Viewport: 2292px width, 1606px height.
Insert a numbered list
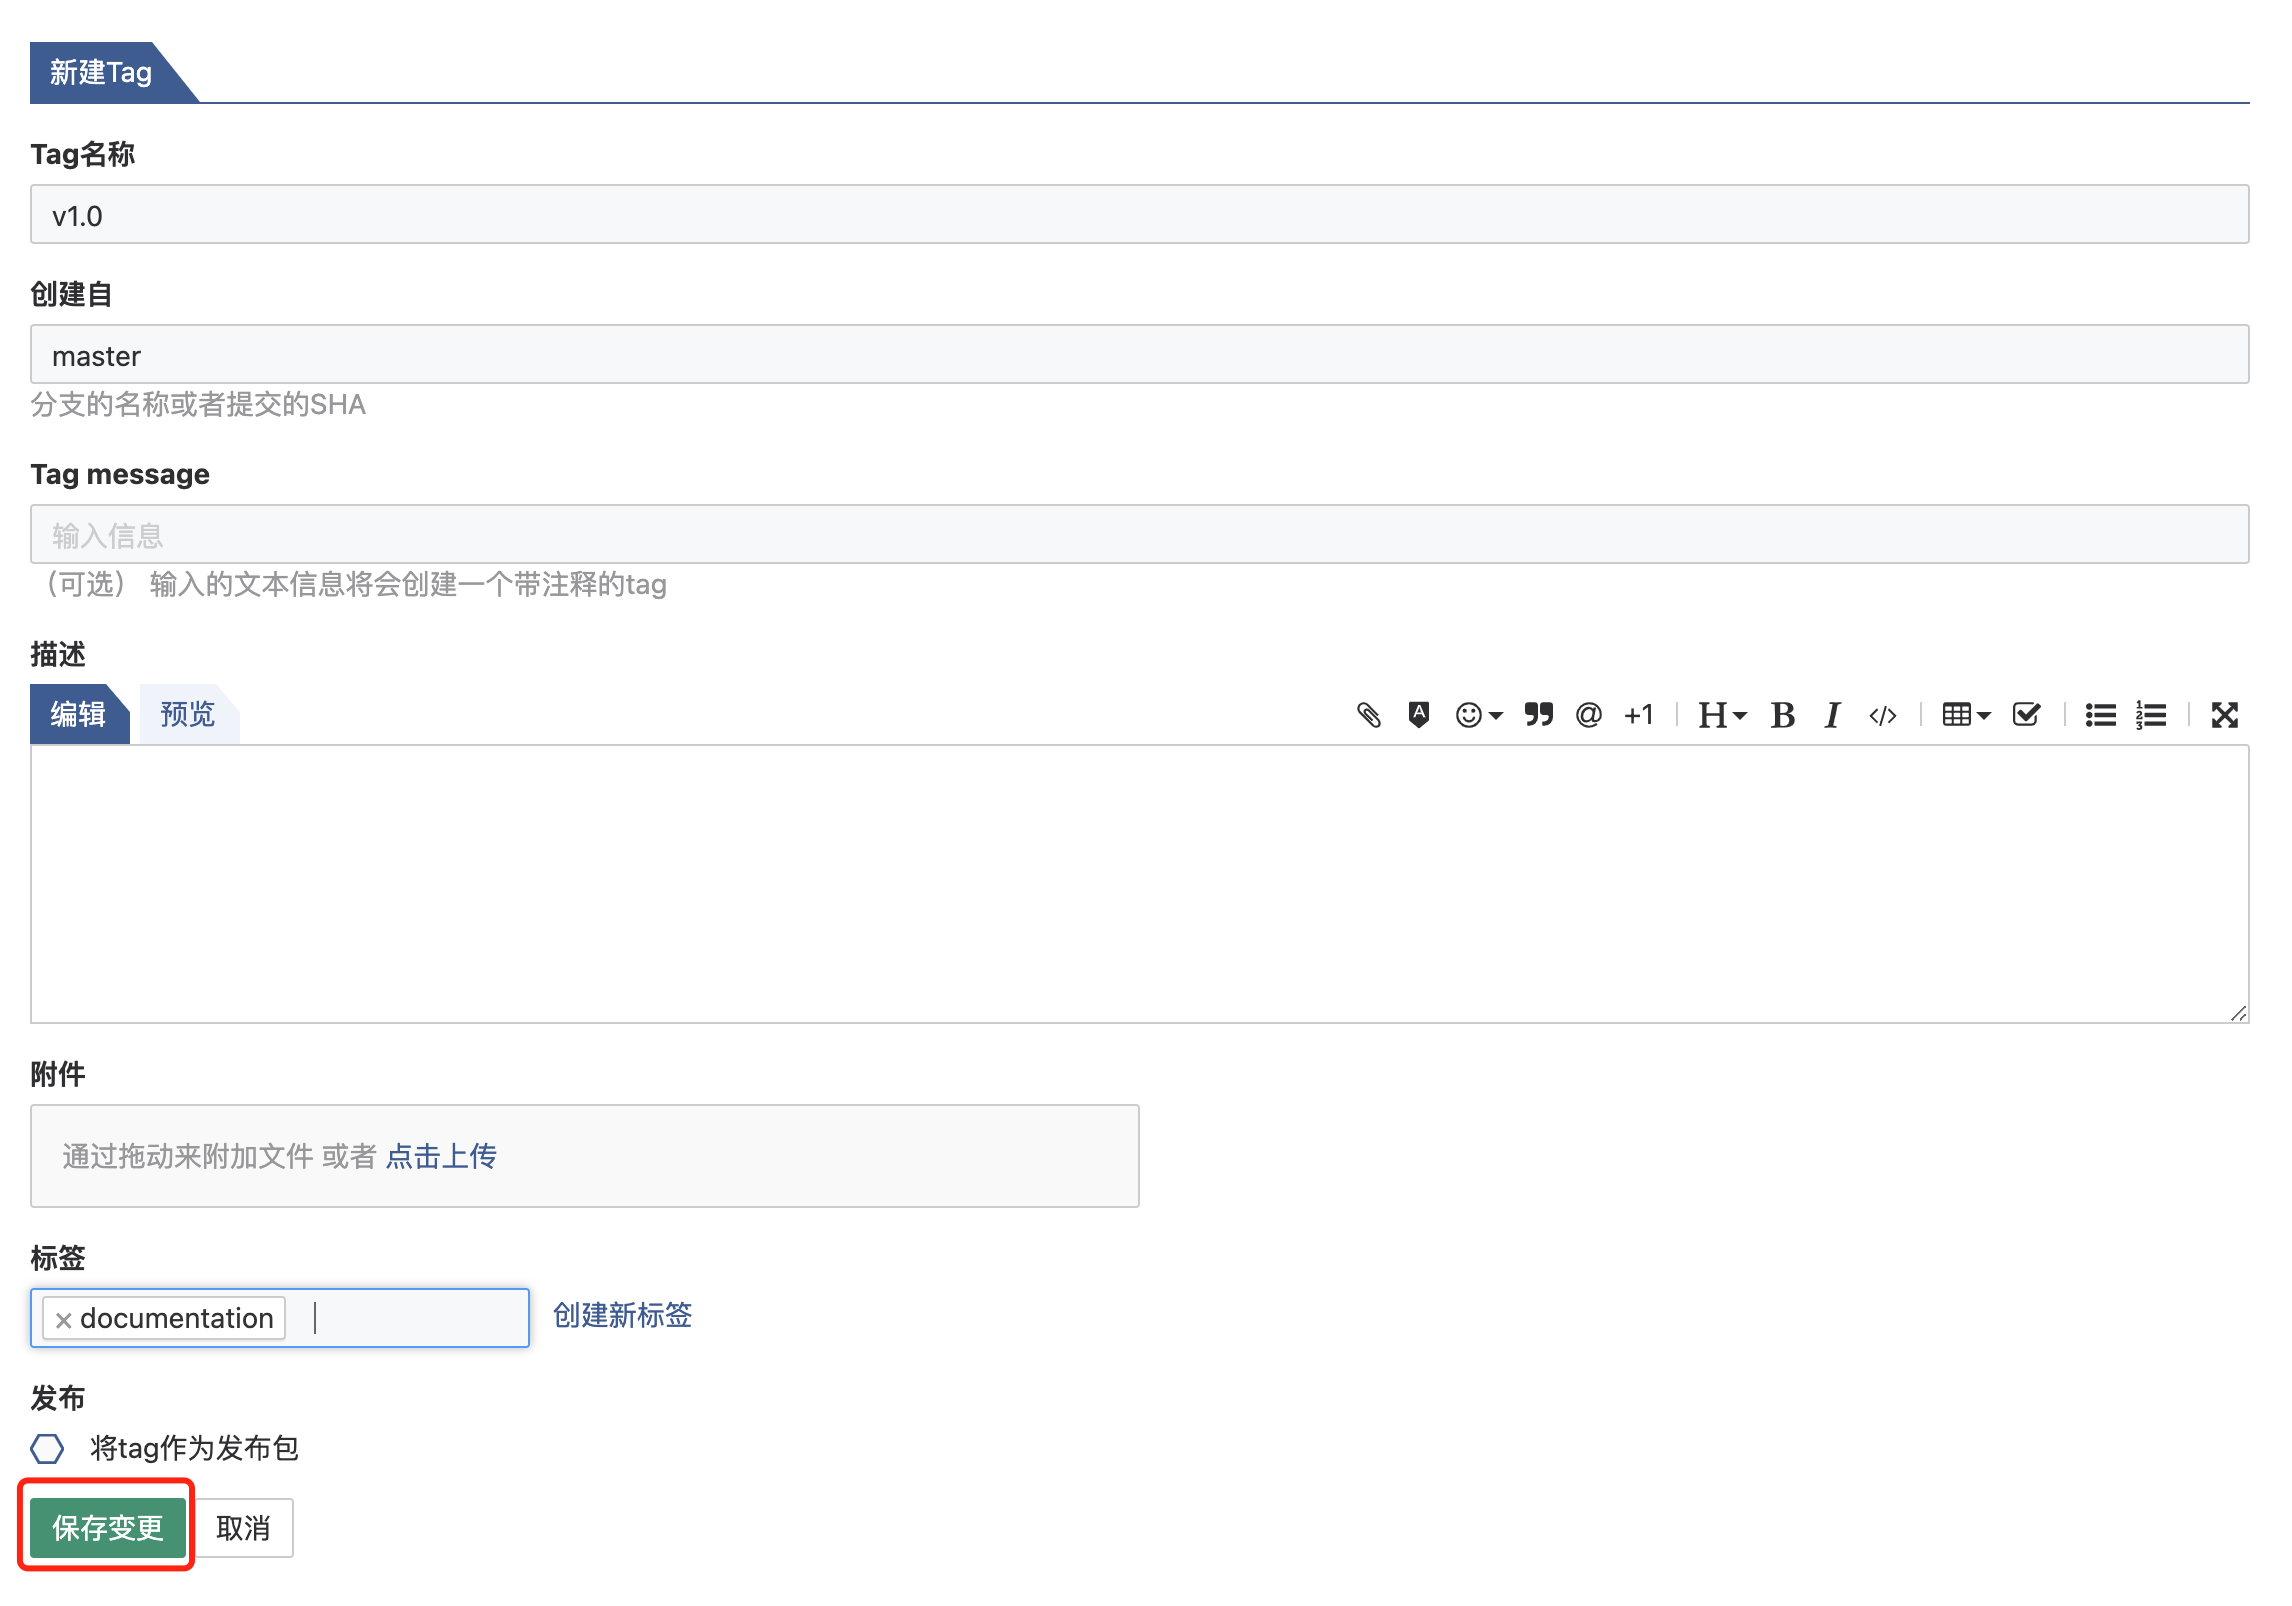coord(2150,714)
